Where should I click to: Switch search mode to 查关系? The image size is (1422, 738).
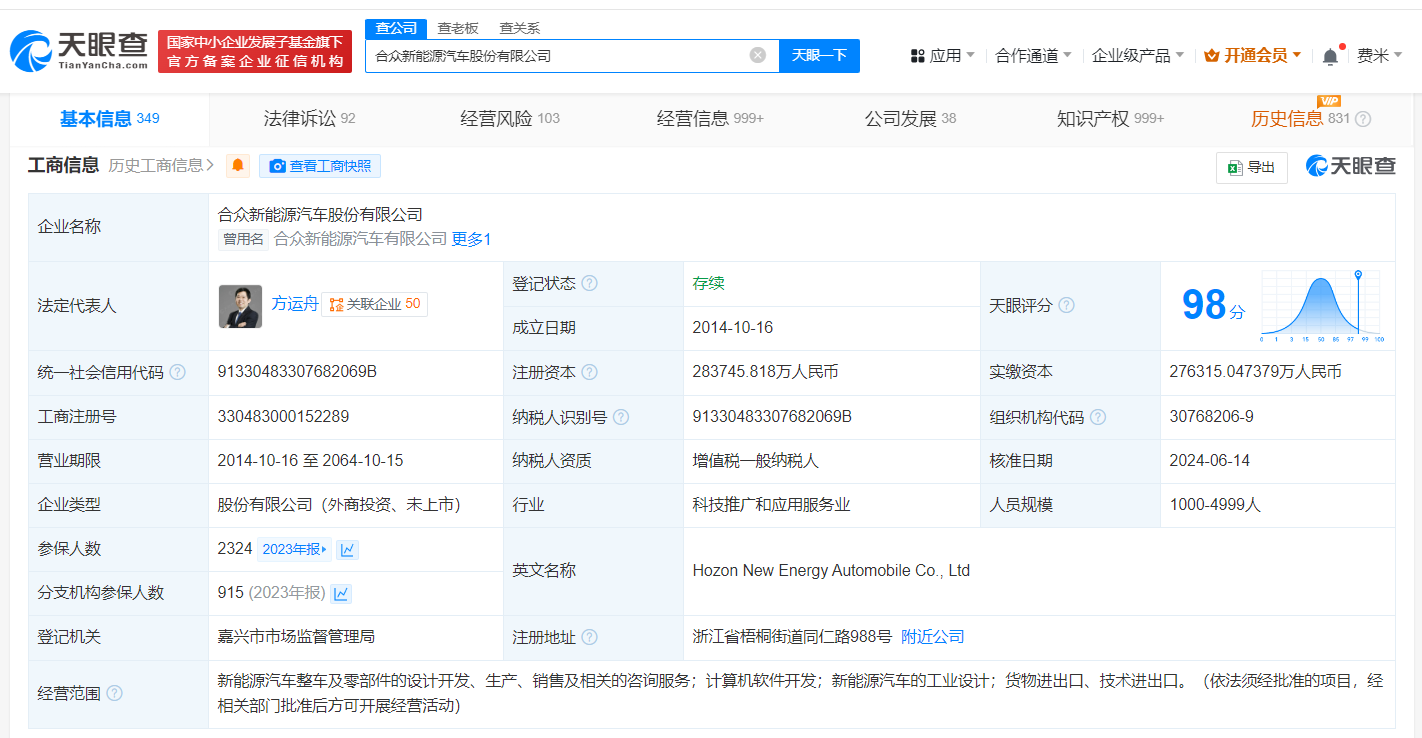(520, 28)
